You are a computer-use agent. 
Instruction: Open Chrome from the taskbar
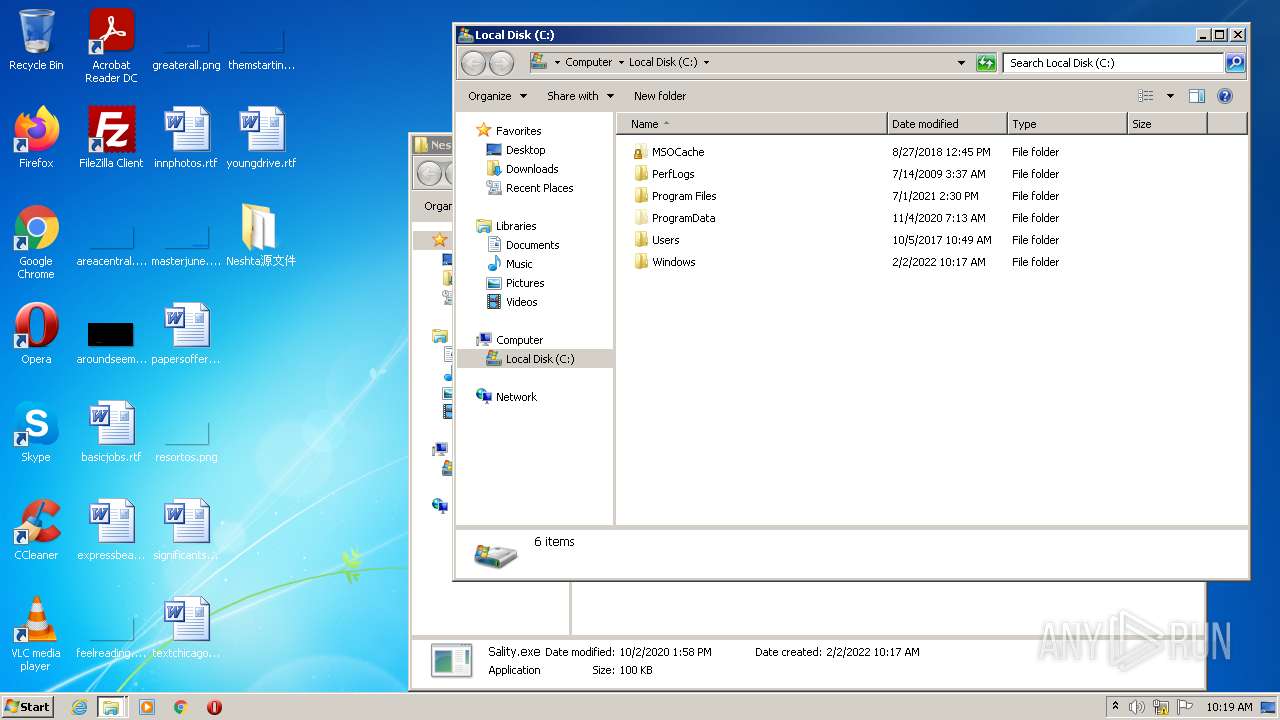[x=181, y=707]
